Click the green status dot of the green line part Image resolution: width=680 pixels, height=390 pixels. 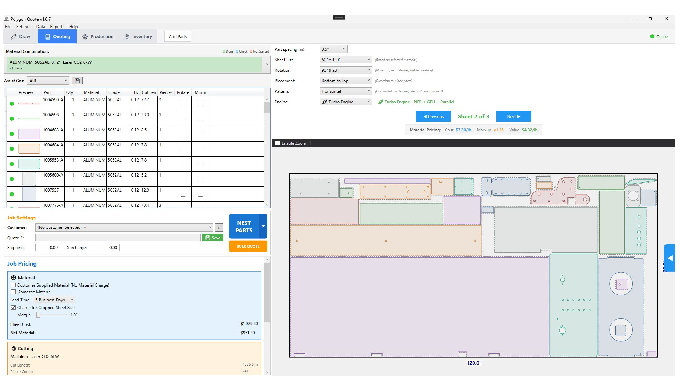[x=12, y=118]
